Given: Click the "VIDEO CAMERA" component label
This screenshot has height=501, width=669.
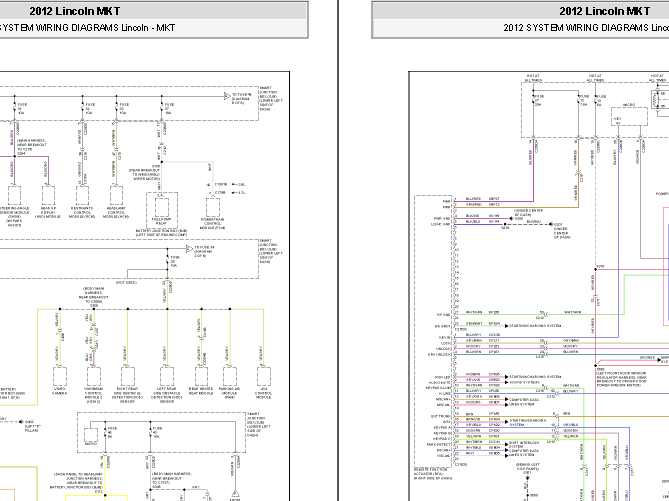Looking at the screenshot, I should [59, 391].
